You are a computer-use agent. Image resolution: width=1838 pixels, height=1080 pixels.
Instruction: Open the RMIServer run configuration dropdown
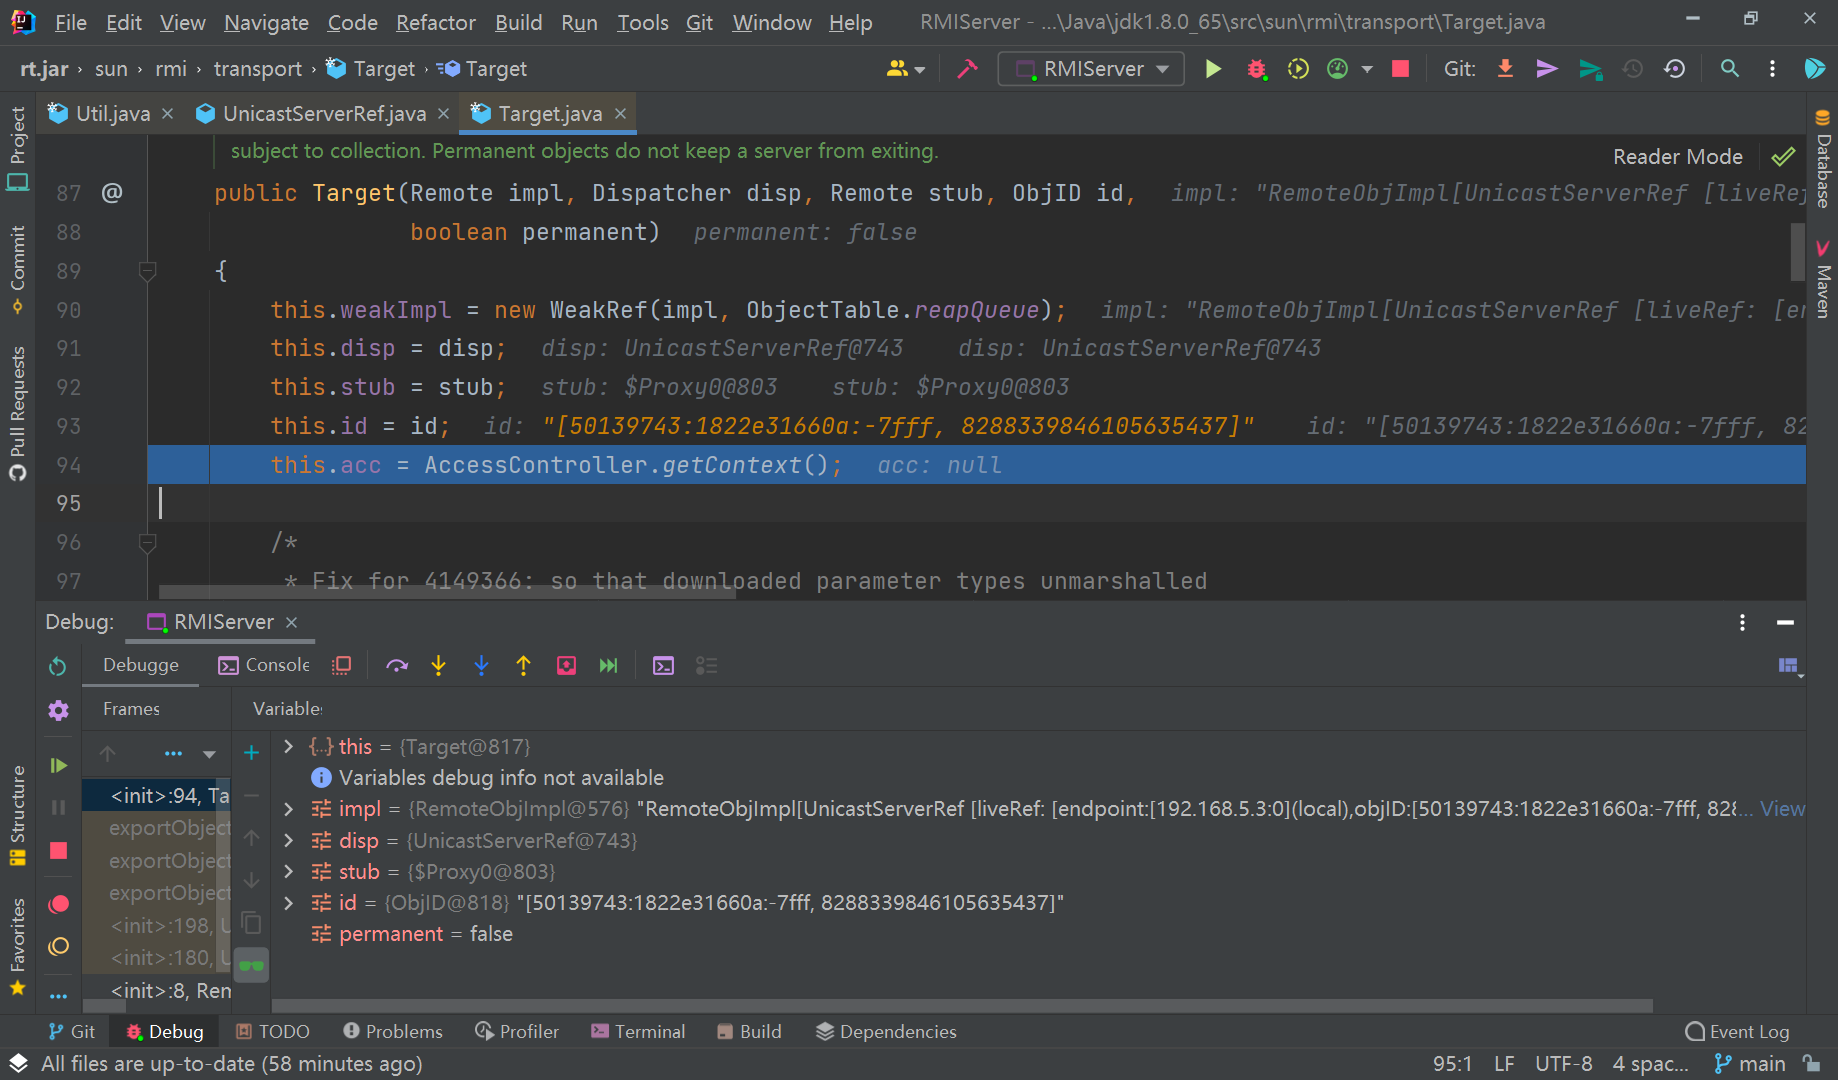coord(1091,69)
